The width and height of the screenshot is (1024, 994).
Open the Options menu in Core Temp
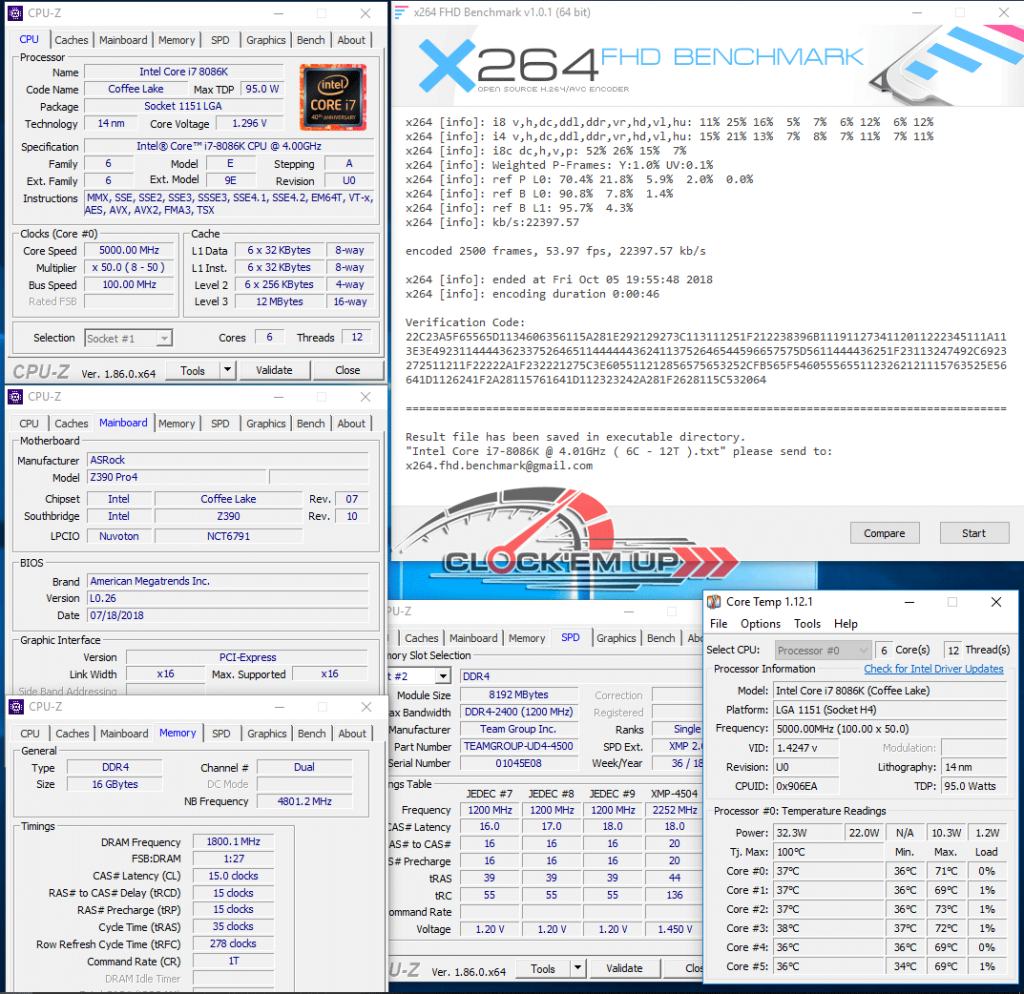click(x=760, y=624)
